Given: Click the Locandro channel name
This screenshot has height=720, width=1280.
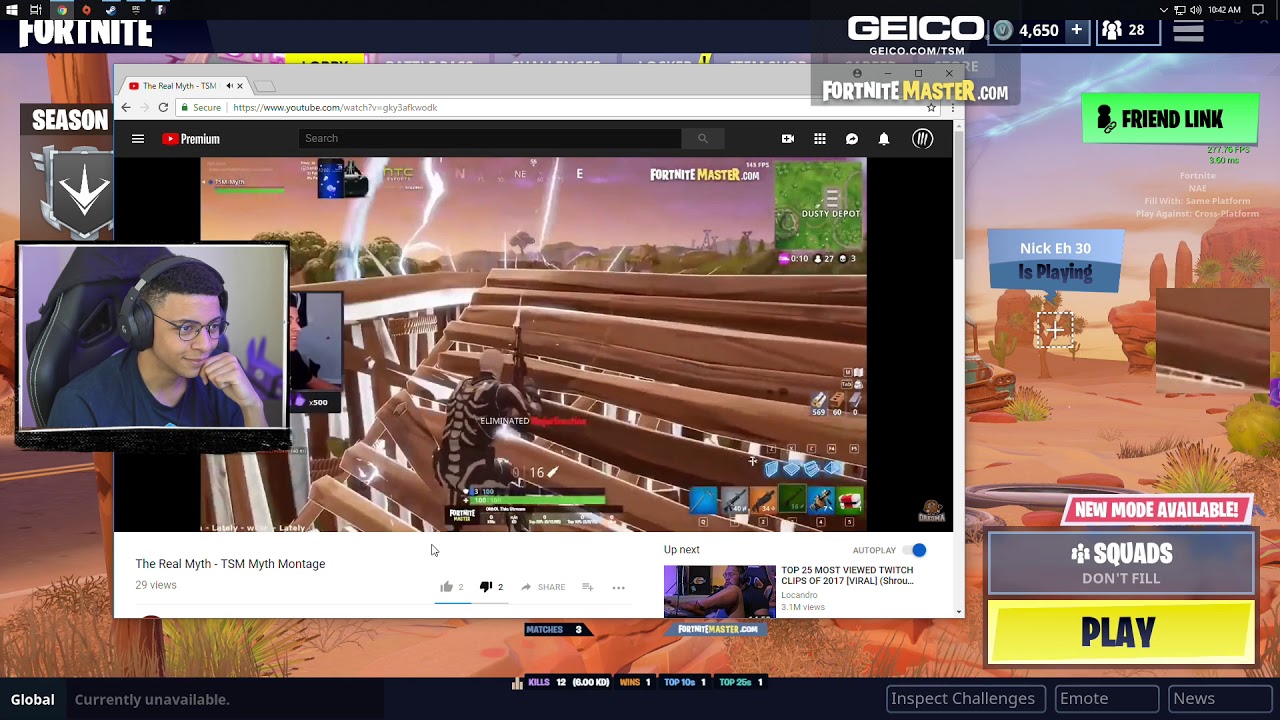Looking at the screenshot, I should [x=799, y=595].
